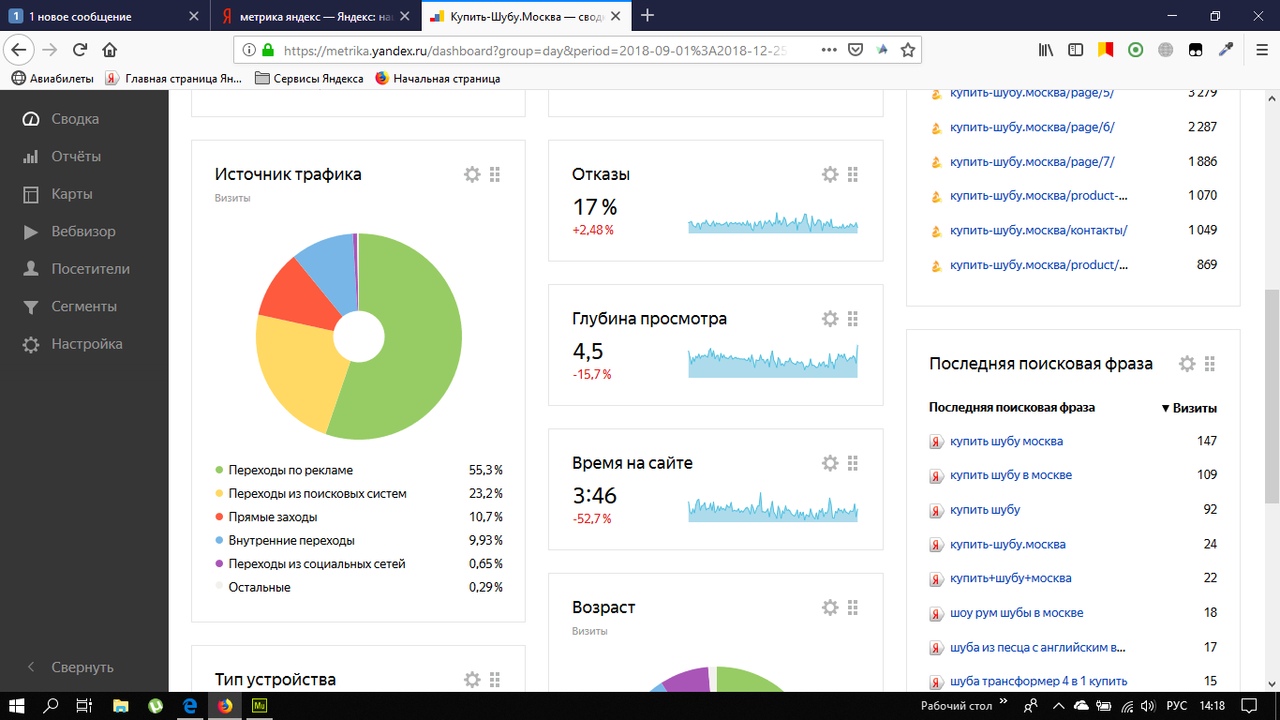Click drag handle of Тип устройства widget

click(x=495, y=680)
